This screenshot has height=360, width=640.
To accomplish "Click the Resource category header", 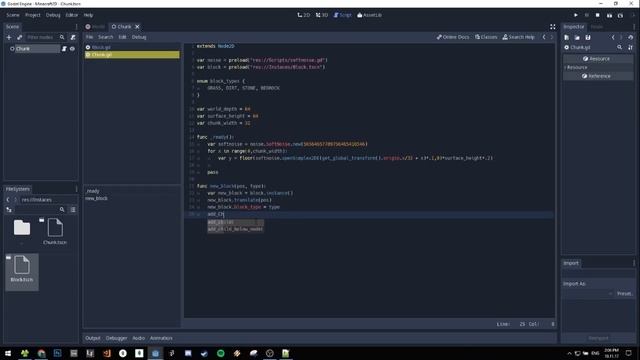I will 598,59.
